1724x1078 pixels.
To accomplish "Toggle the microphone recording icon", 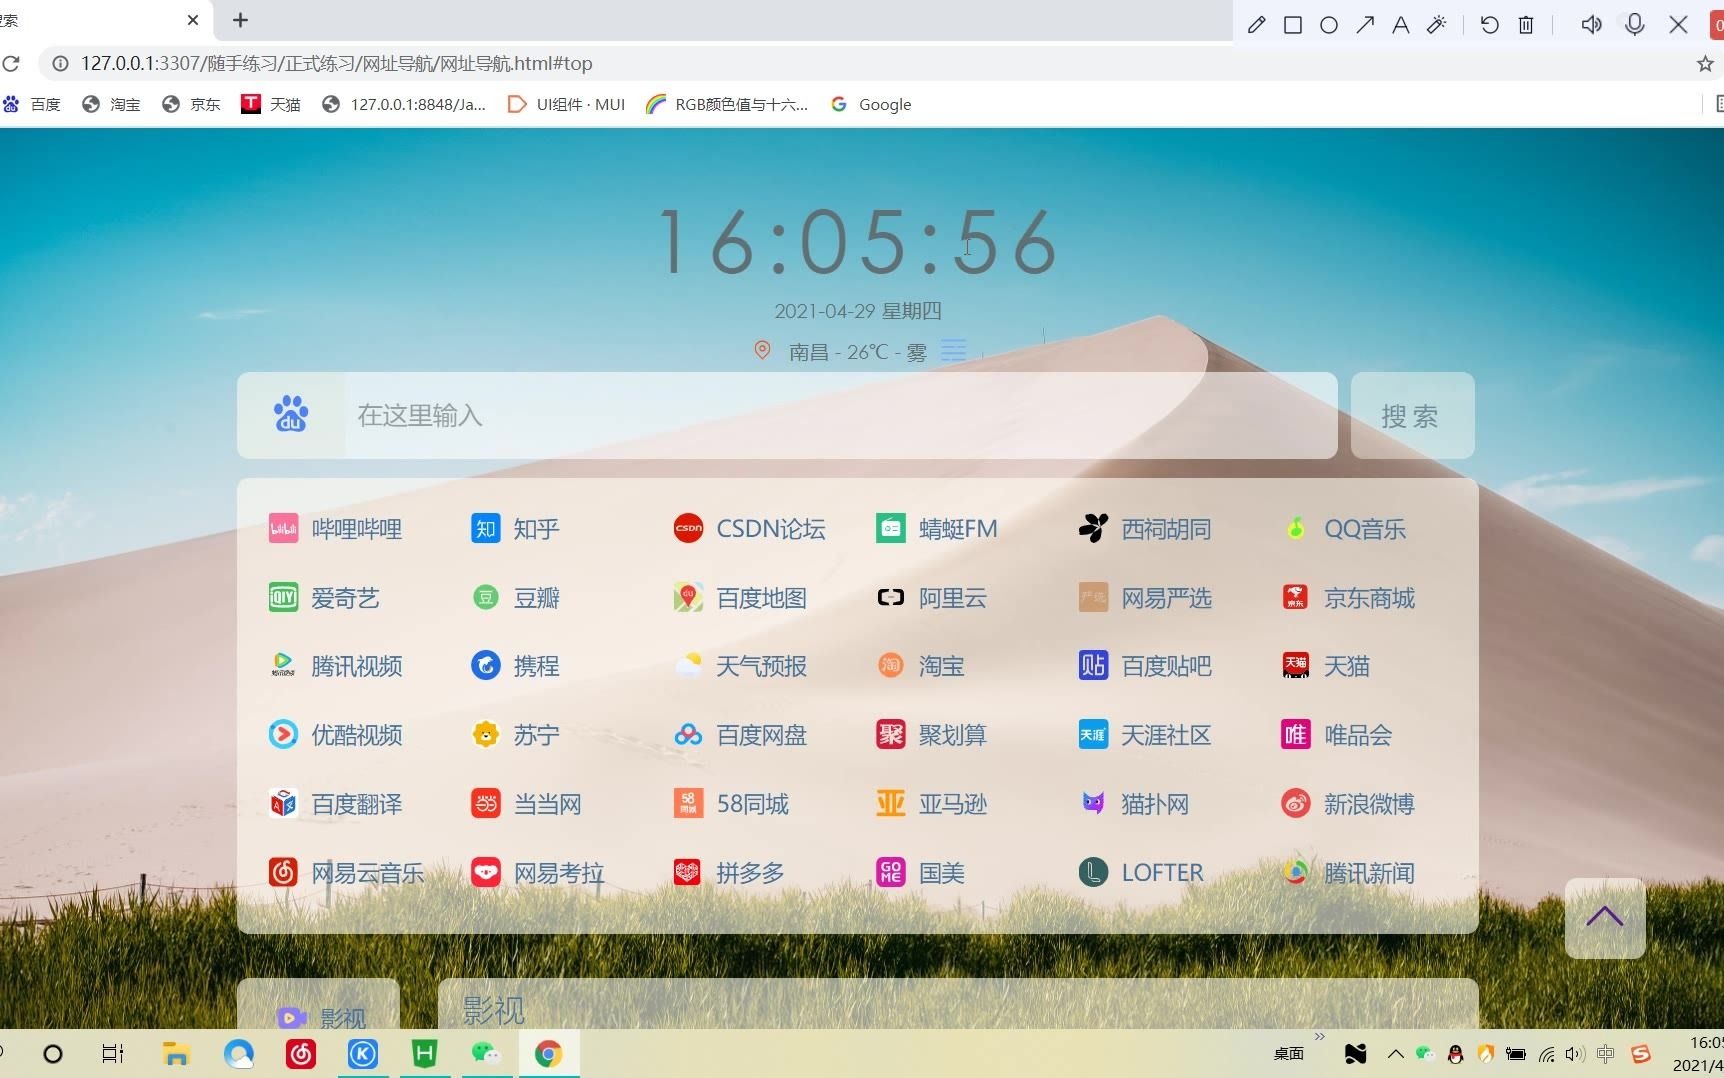I will click(1635, 24).
